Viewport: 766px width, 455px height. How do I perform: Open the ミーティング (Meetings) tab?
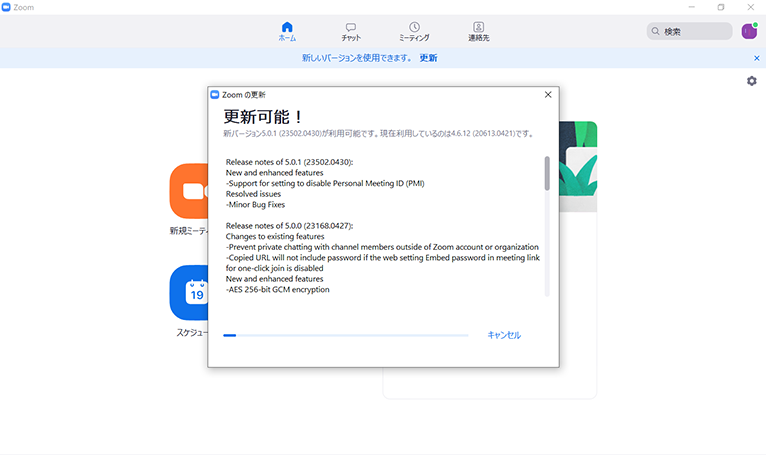click(x=414, y=31)
